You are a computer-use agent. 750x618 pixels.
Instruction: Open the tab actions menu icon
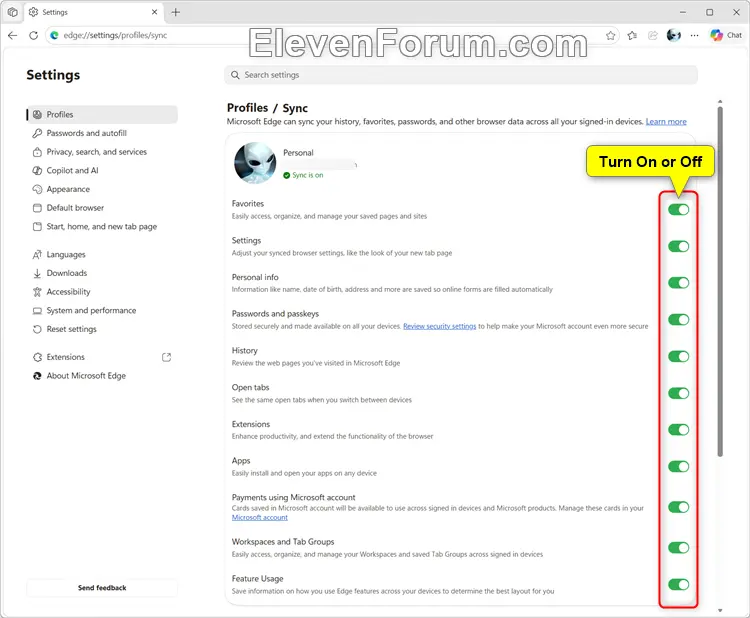[12, 12]
